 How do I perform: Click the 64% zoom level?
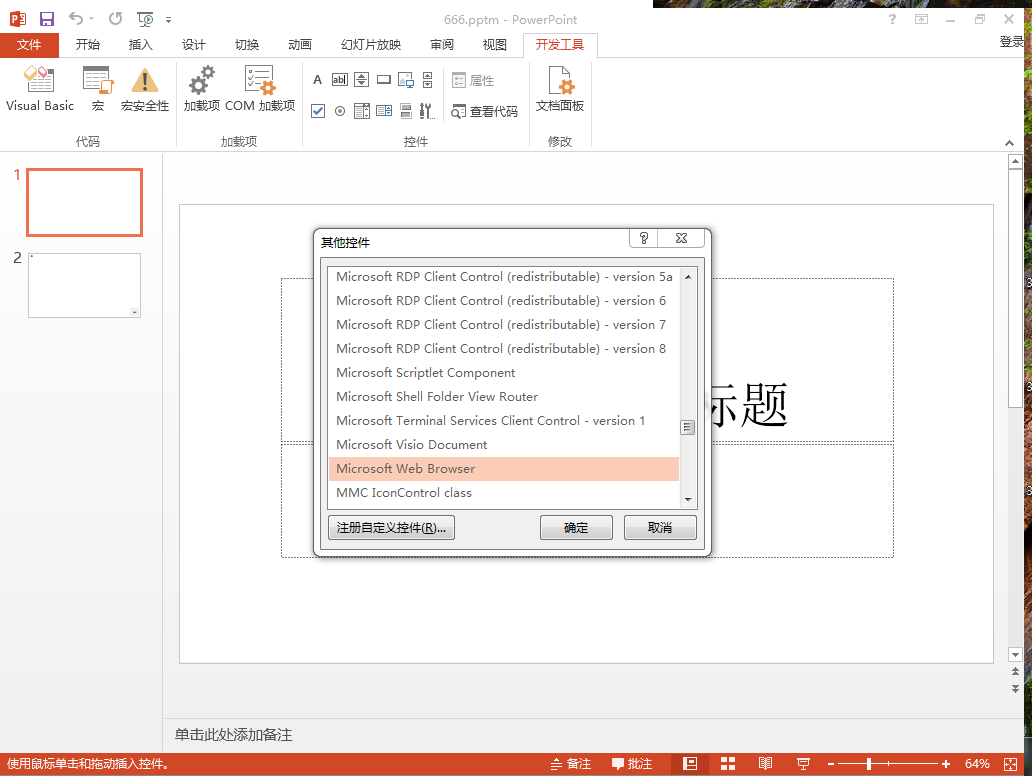click(x=977, y=763)
